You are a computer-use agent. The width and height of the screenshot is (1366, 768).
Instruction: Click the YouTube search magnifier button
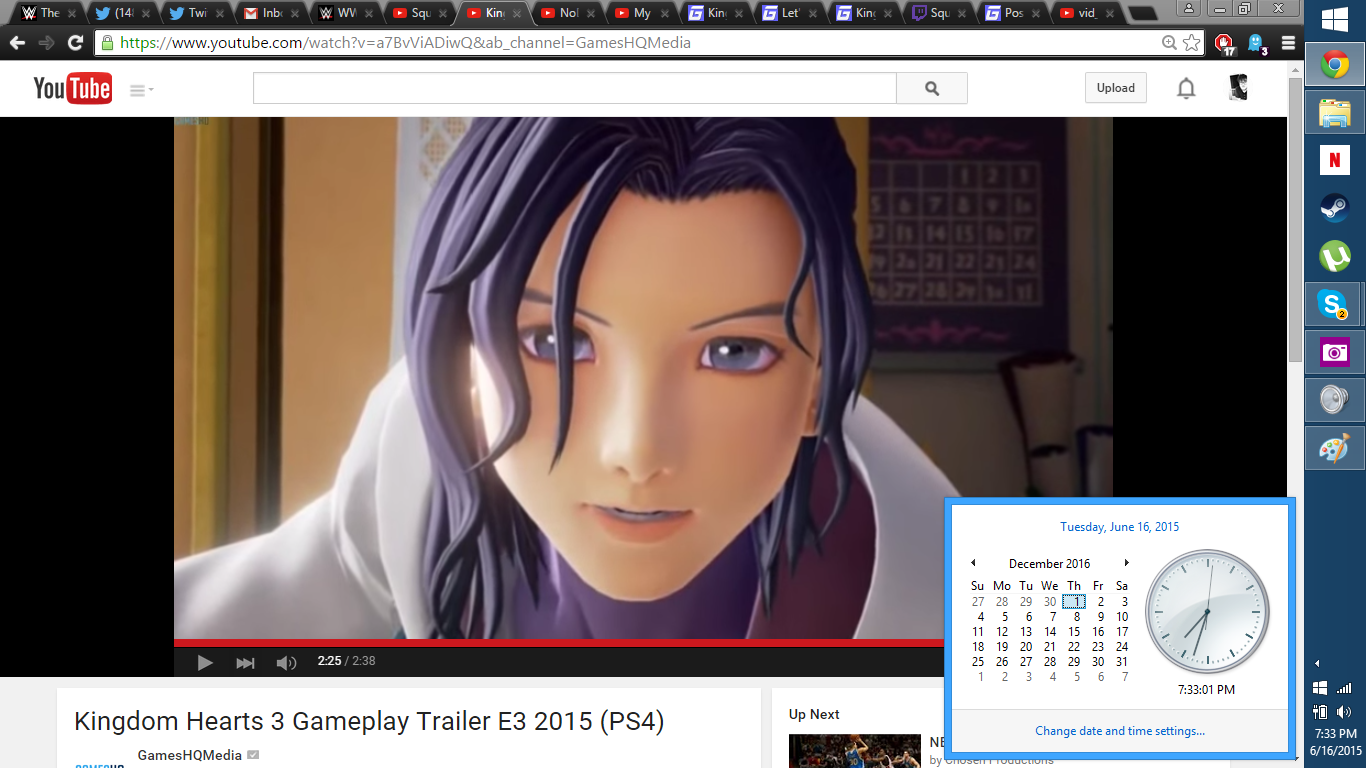(932, 88)
